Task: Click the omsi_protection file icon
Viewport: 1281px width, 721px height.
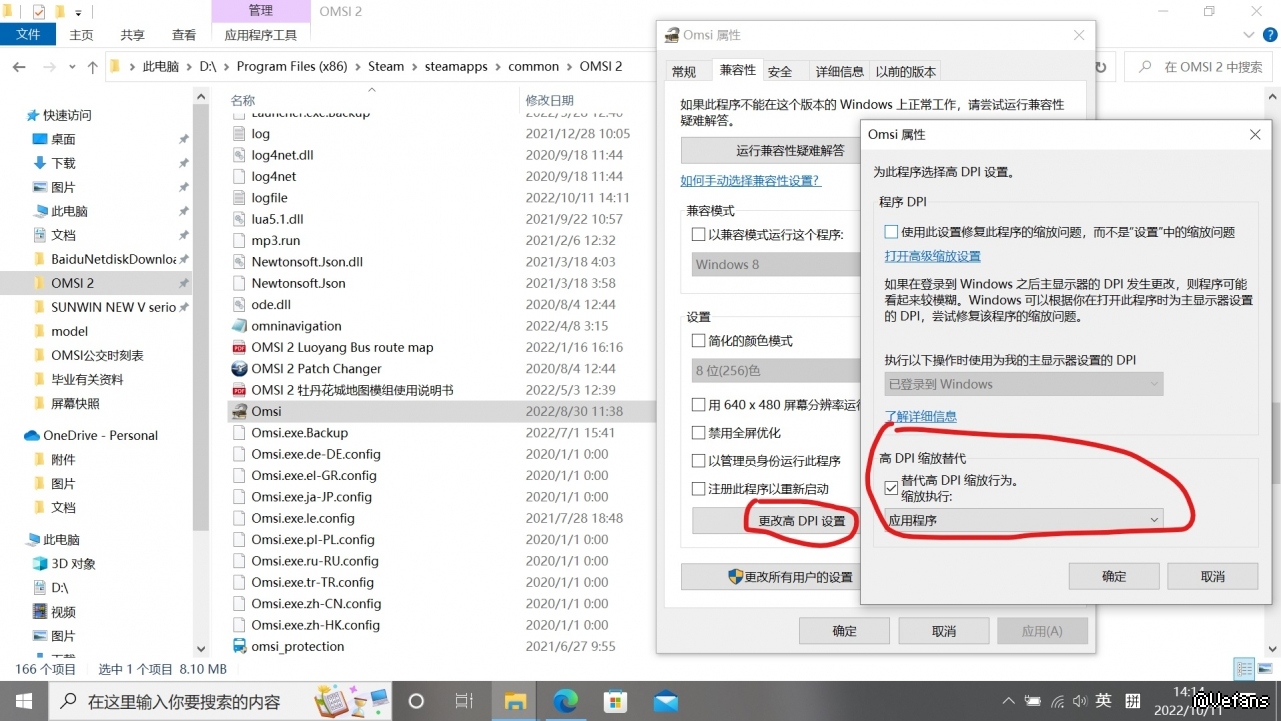Action: point(239,646)
